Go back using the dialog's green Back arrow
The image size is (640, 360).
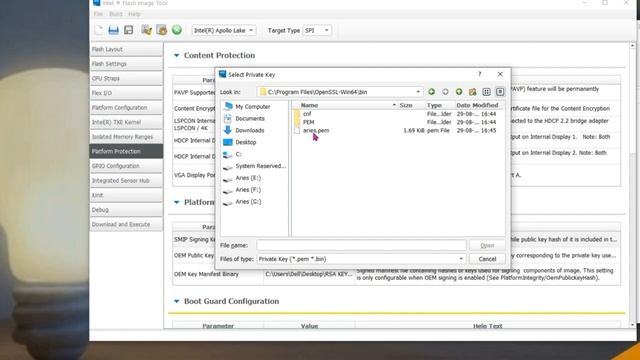point(431,92)
